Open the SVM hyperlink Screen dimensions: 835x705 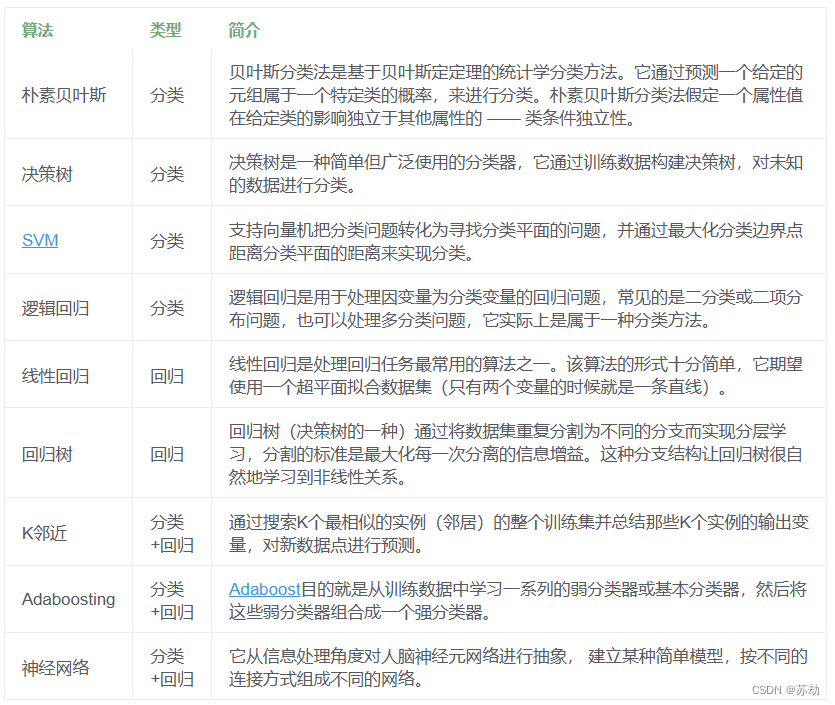pyautogui.click(x=40, y=241)
